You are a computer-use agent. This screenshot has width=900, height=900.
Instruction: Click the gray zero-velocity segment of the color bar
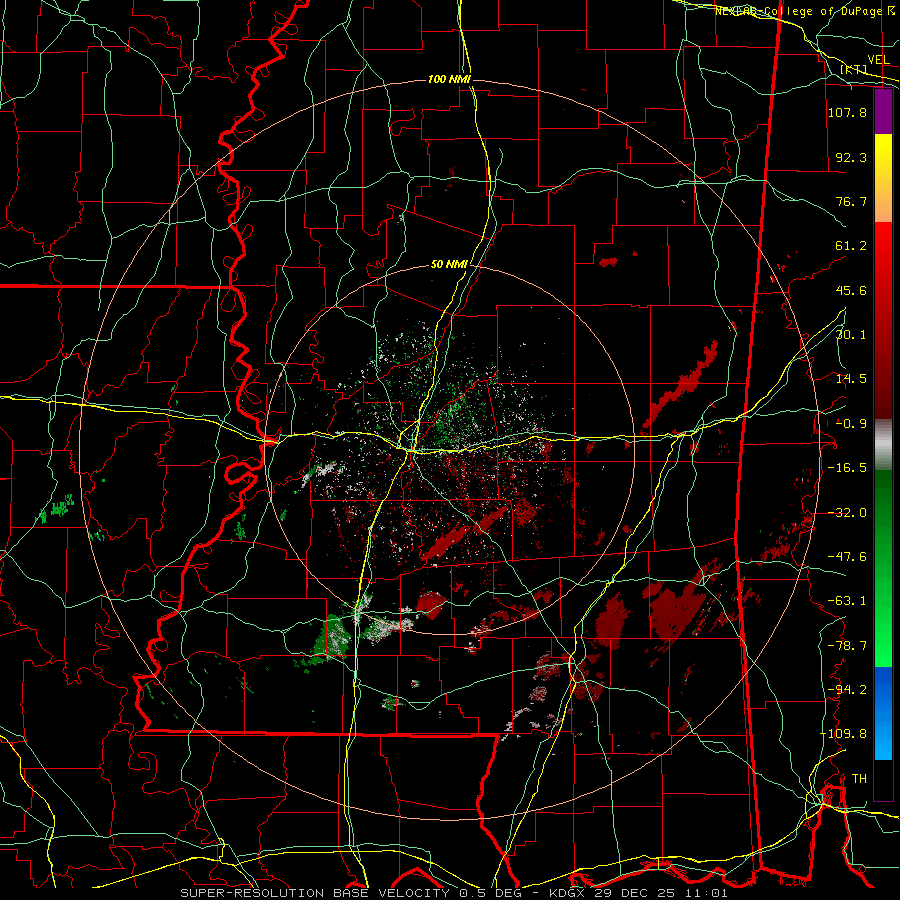pos(883,445)
